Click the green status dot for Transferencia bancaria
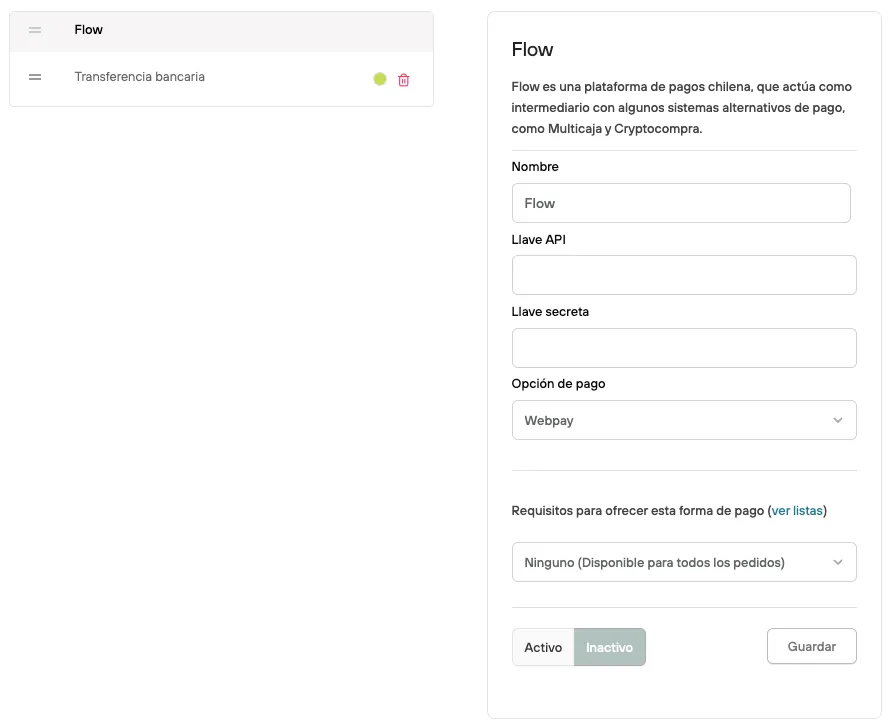 coord(380,79)
